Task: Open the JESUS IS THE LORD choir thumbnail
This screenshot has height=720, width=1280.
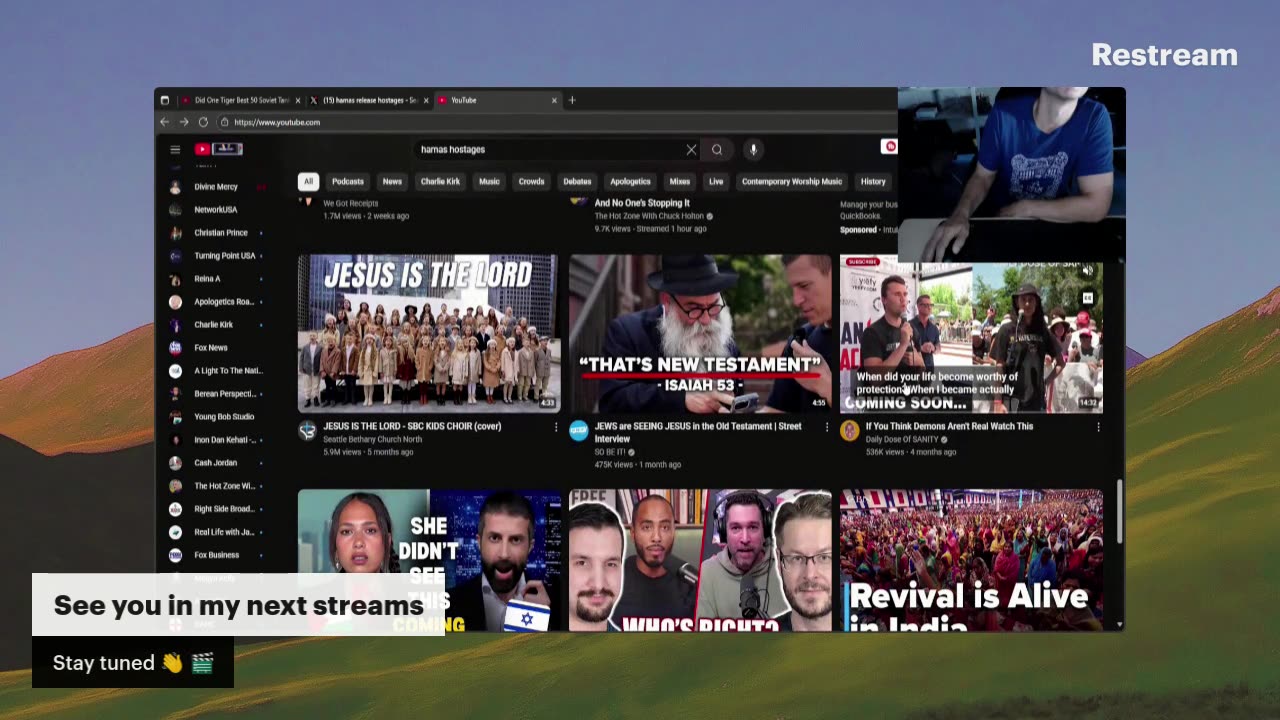Action: click(x=429, y=333)
